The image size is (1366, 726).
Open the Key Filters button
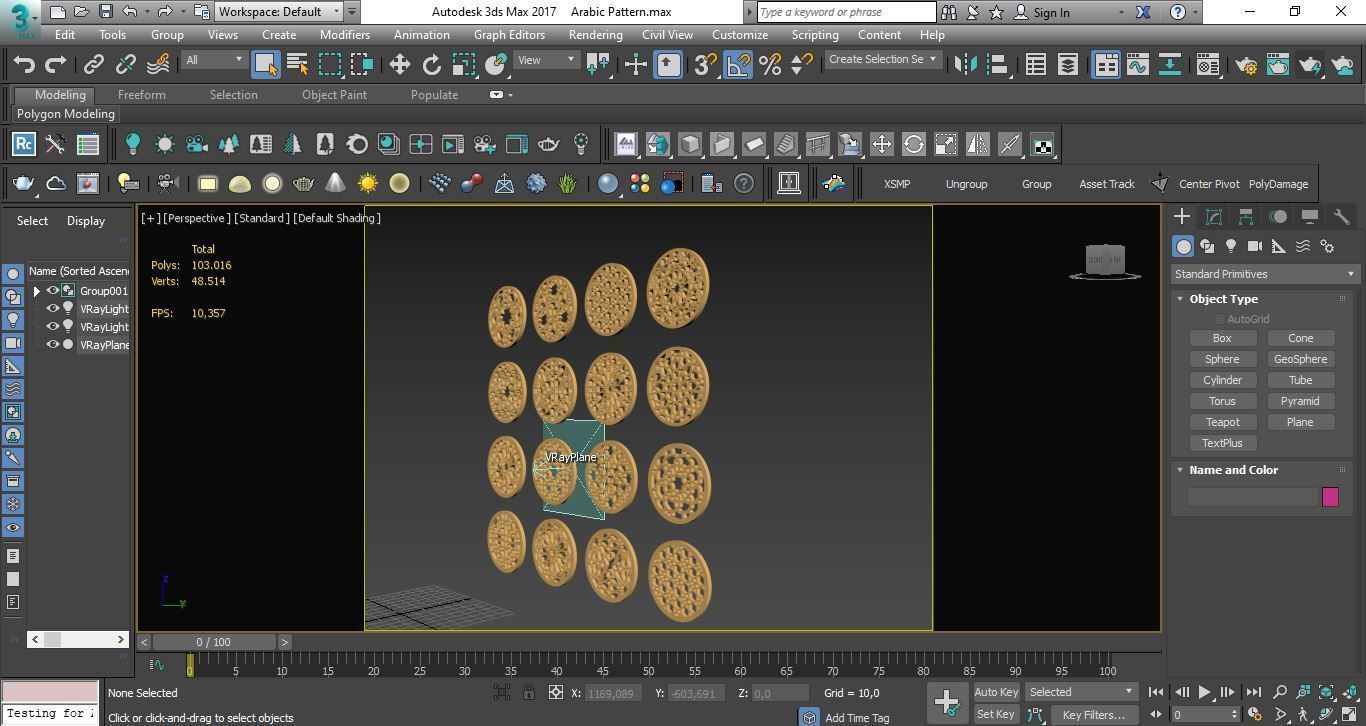click(1094, 714)
